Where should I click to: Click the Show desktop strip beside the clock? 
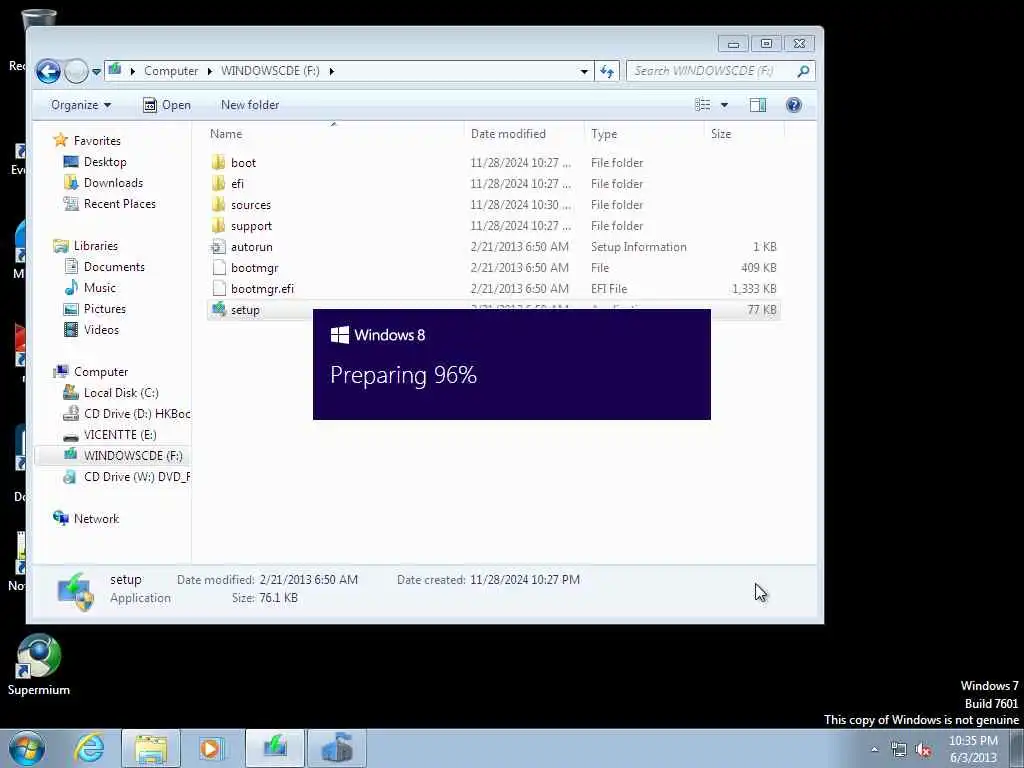pyautogui.click(x=1016, y=748)
